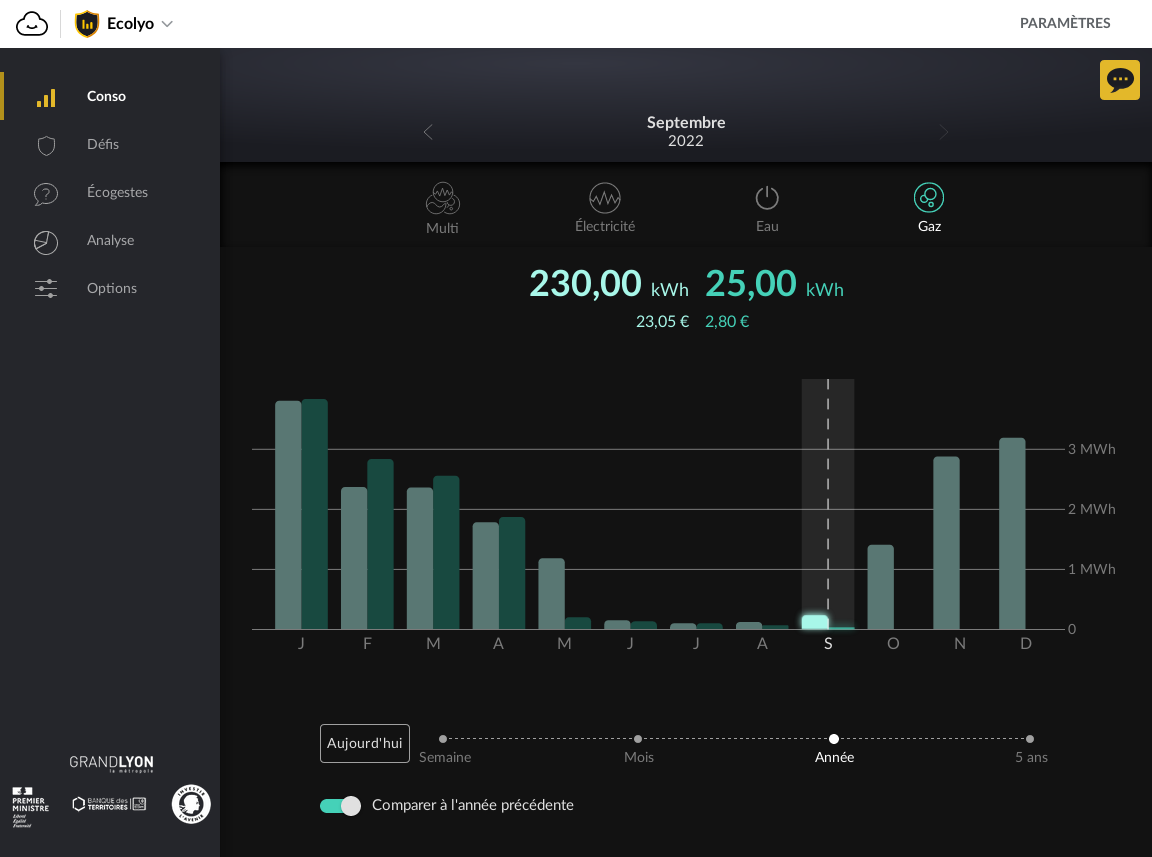
Task: Click the 3 MWh axis label
Action: point(1092,449)
